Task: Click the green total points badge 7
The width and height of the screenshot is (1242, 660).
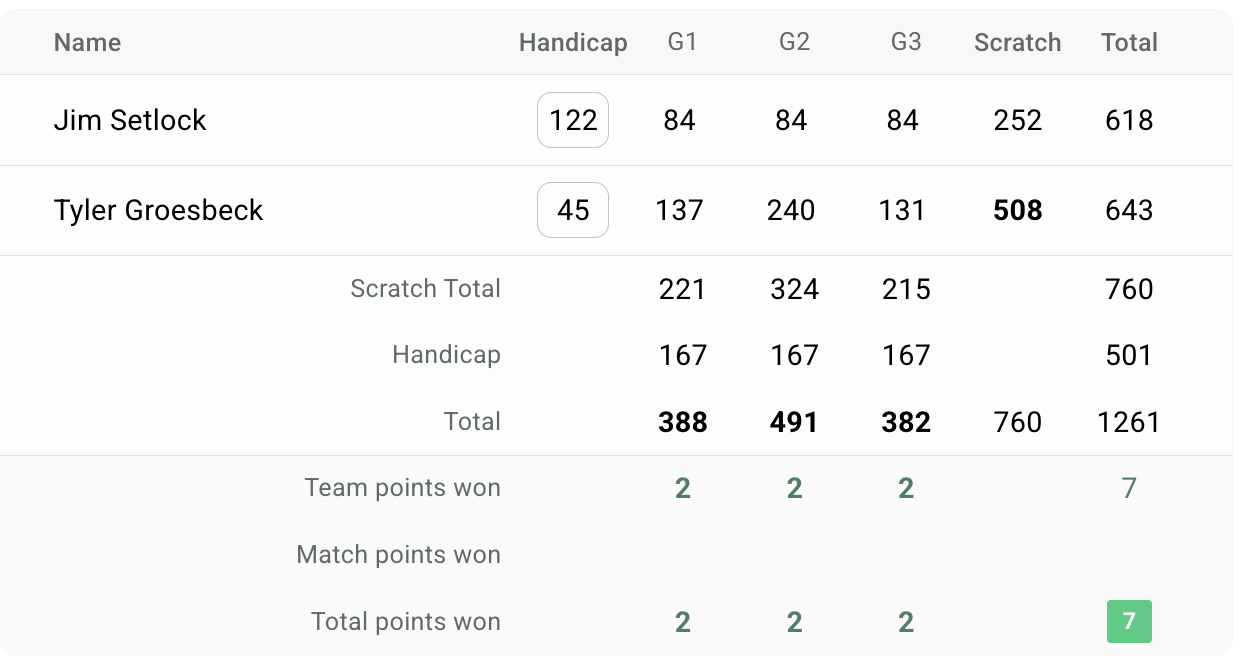Action: (x=1129, y=621)
